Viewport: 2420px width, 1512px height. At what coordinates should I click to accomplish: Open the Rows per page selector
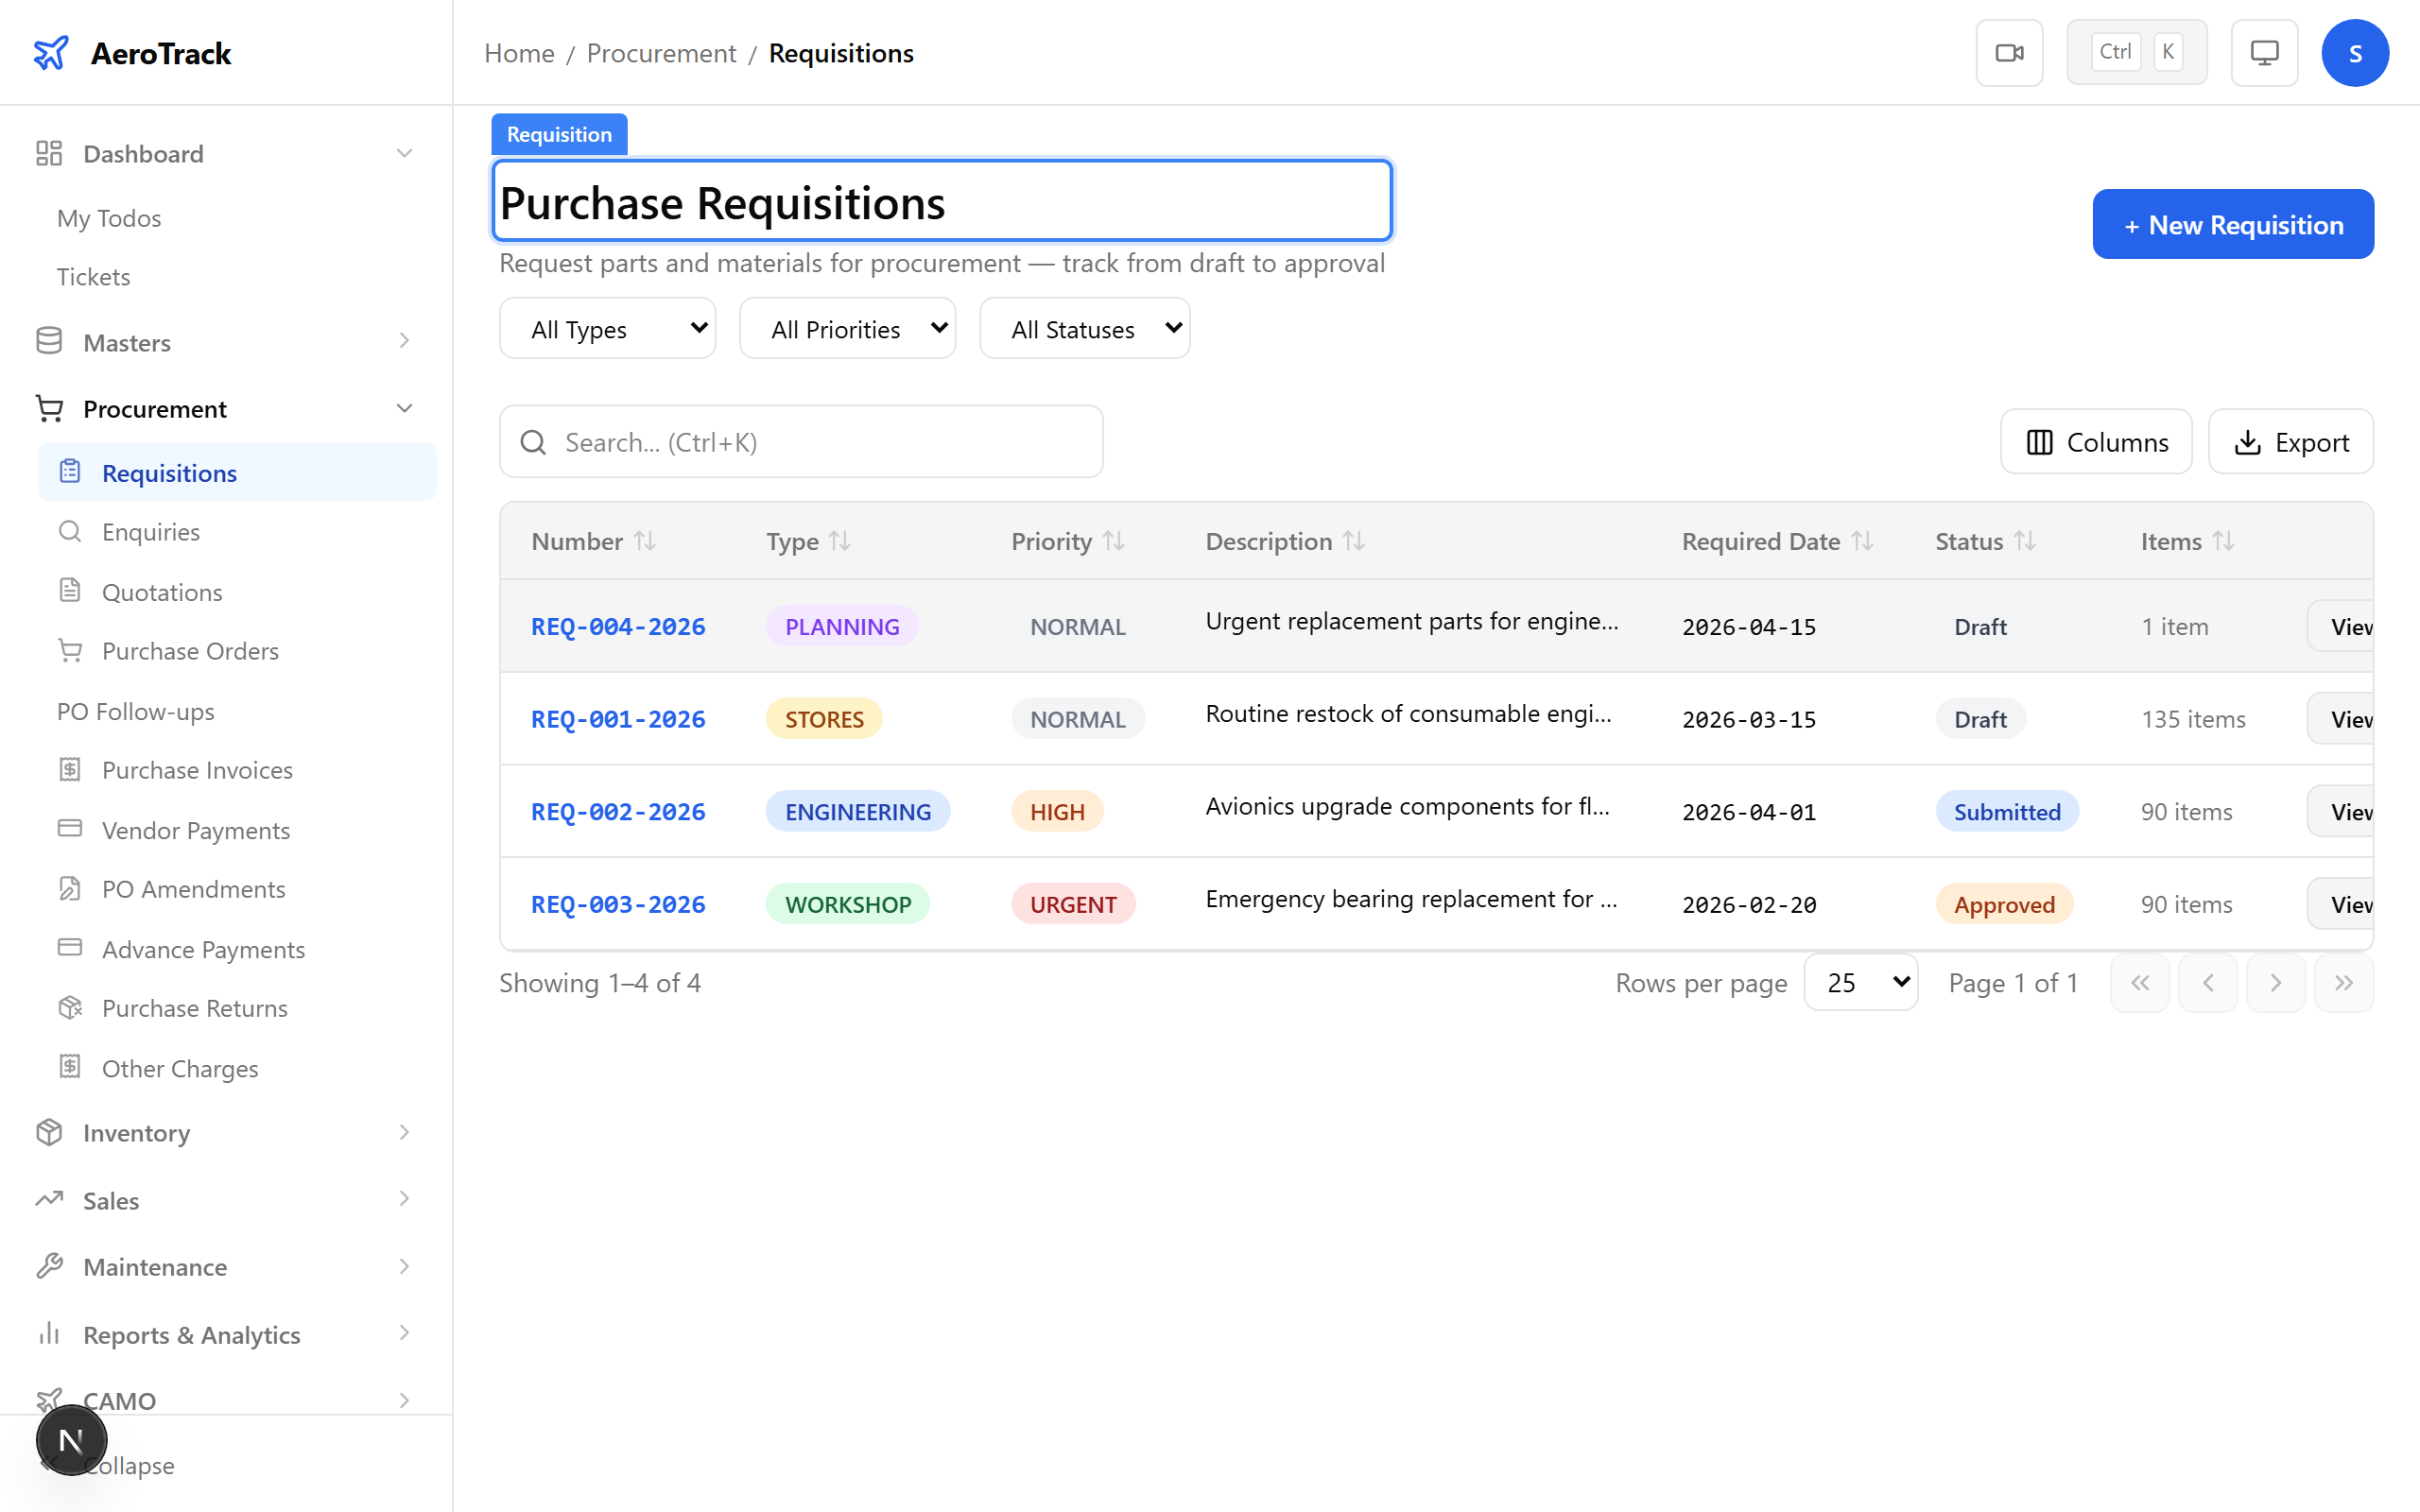[1860, 982]
